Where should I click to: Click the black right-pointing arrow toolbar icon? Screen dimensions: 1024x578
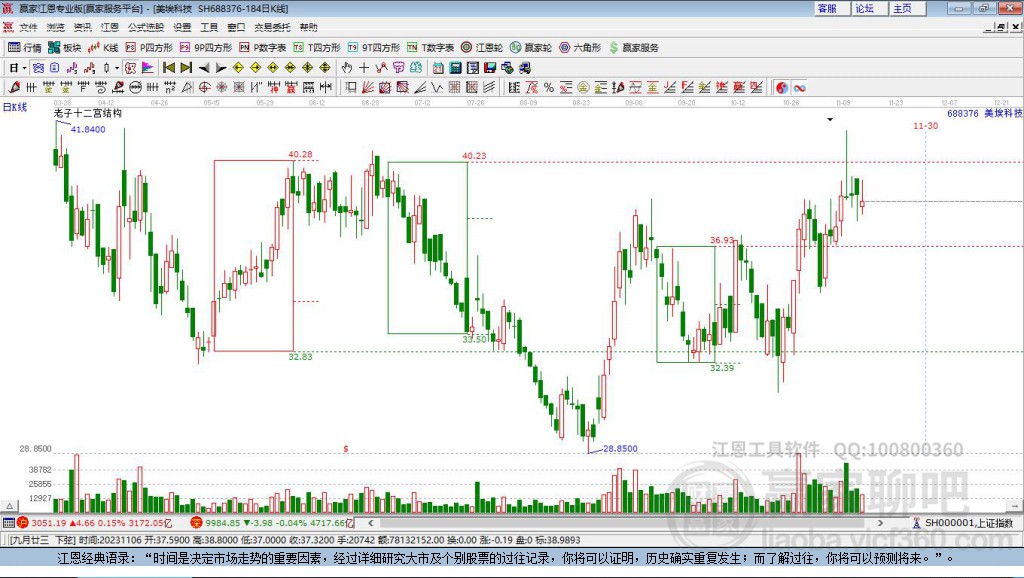pyautogui.click(x=221, y=67)
